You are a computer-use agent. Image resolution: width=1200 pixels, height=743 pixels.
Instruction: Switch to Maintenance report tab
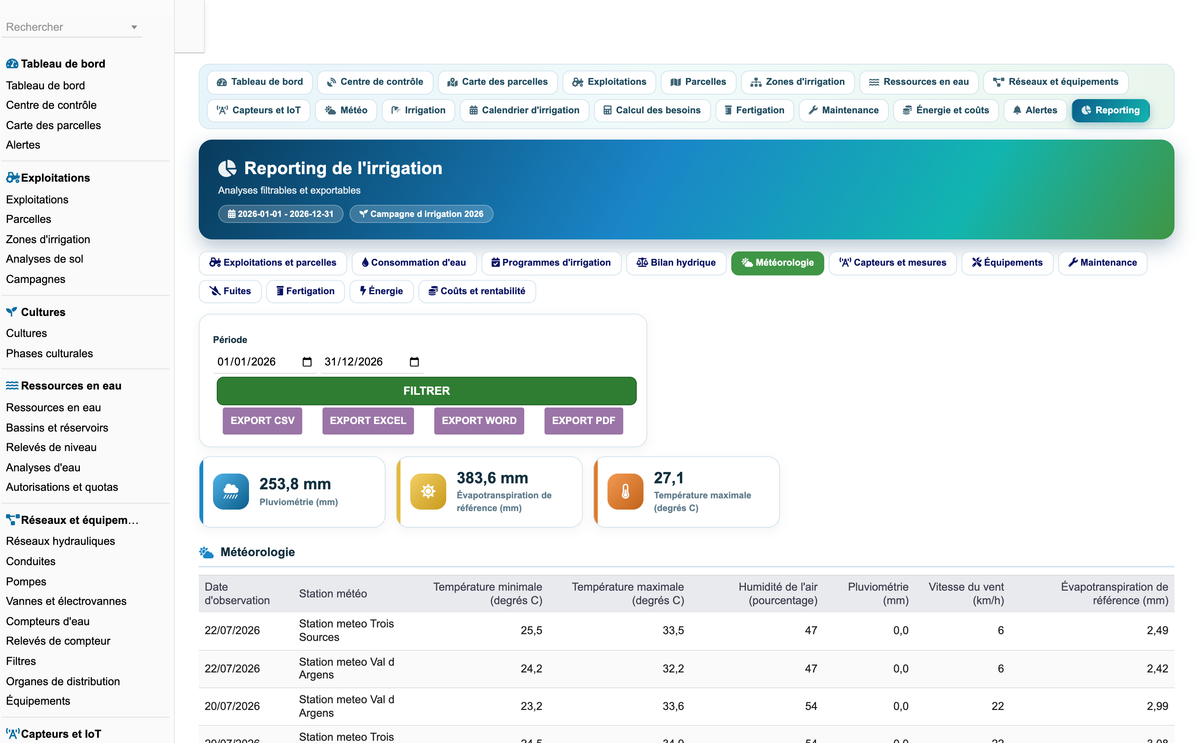point(1103,263)
